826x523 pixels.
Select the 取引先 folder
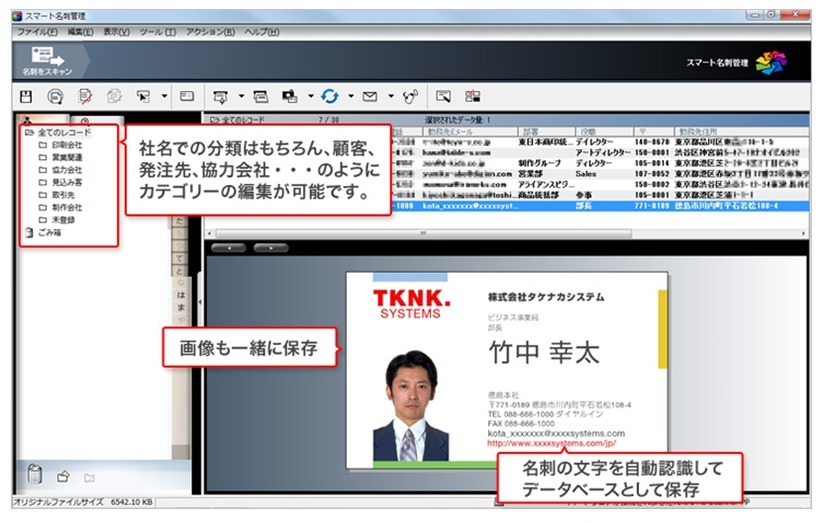click(57, 195)
